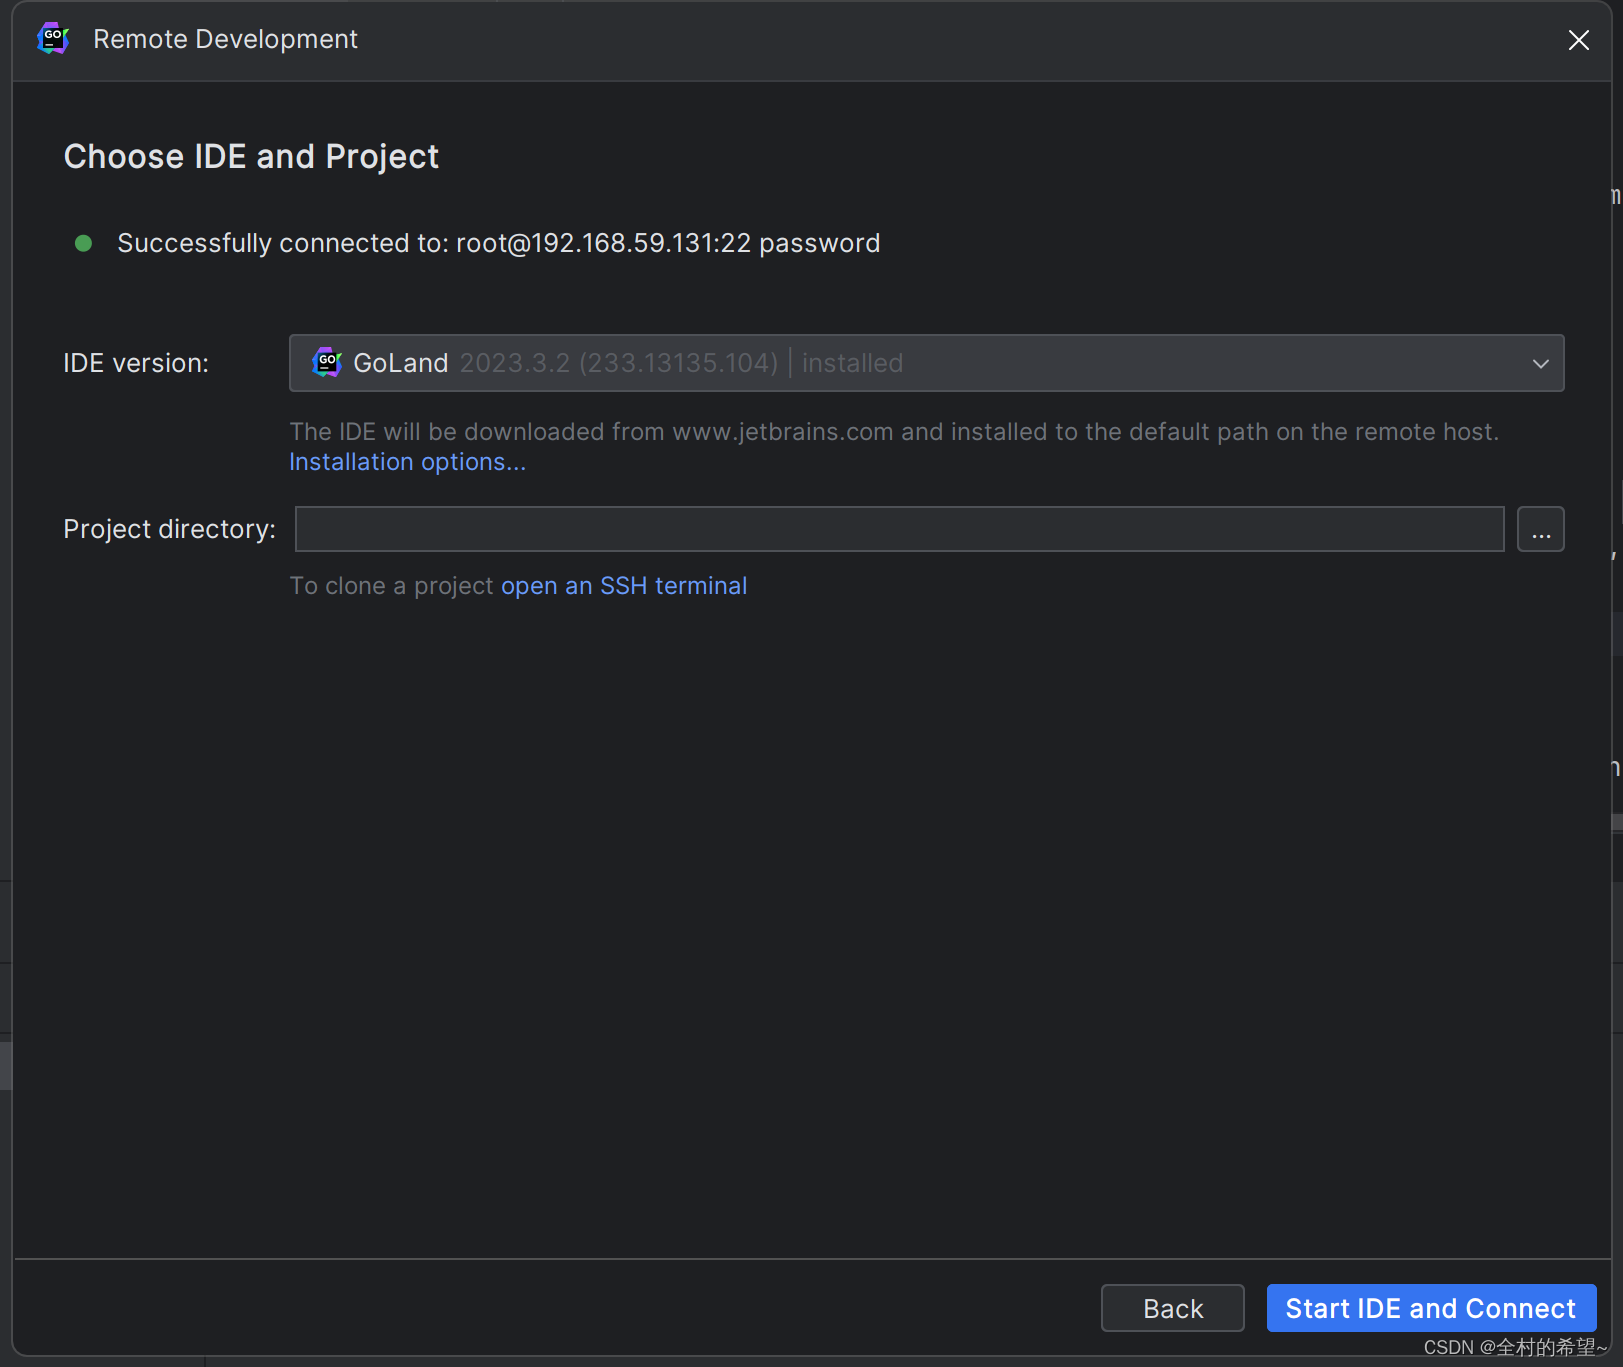Click the 'The IDE will be downloaded' note
This screenshot has height=1367, width=1623.
pos(894,432)
